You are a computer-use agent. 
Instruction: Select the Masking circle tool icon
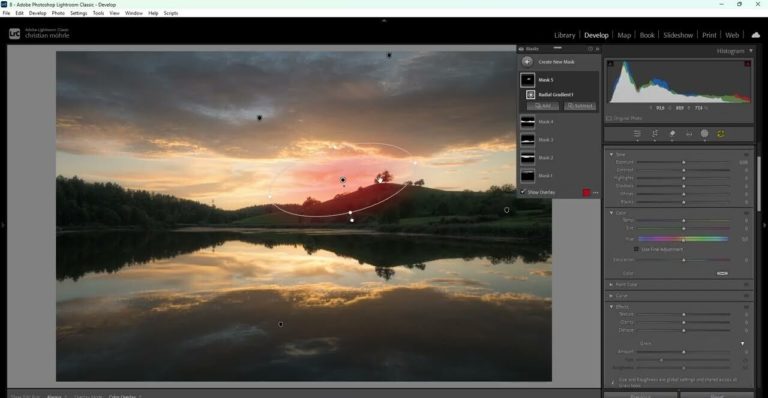point(704,134)
